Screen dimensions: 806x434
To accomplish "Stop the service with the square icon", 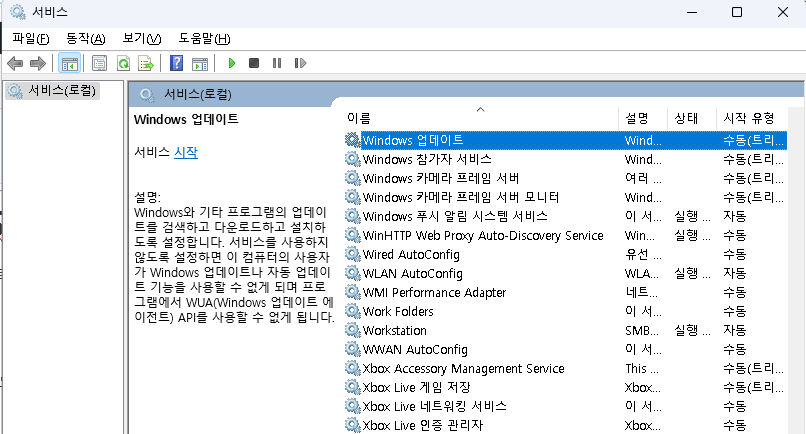I will [254, 63].
